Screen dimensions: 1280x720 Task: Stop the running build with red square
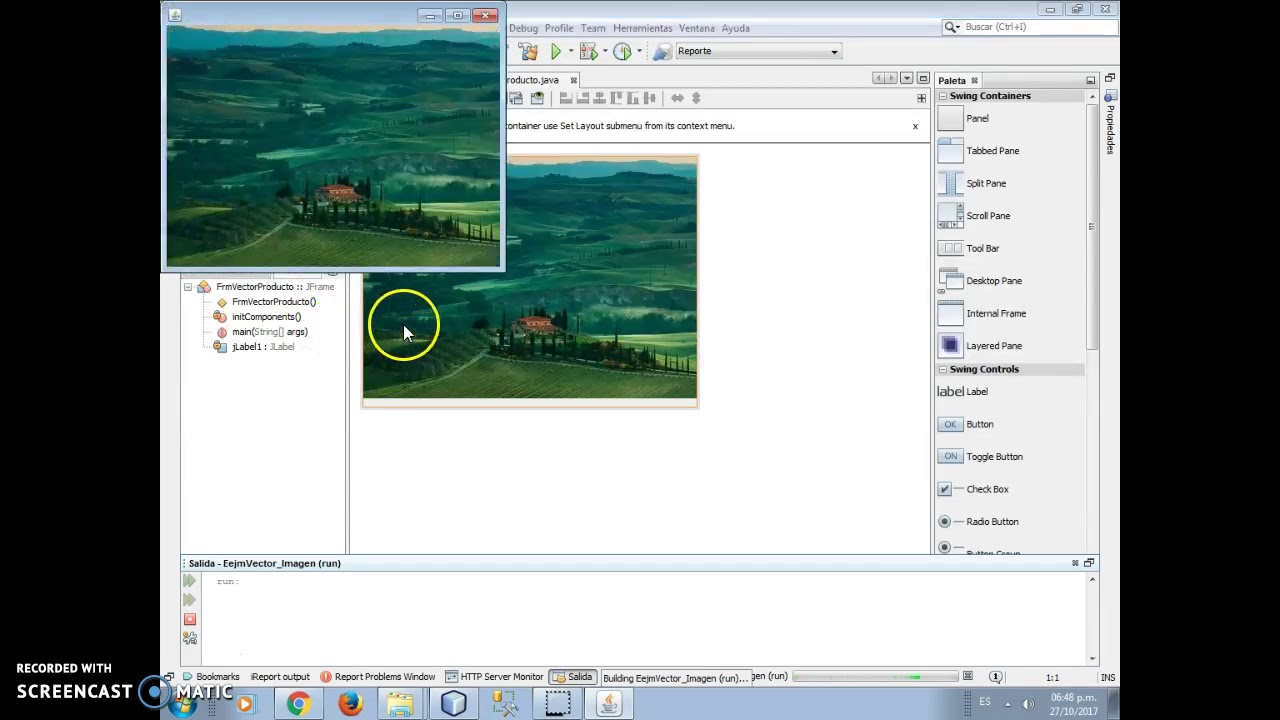189,619
